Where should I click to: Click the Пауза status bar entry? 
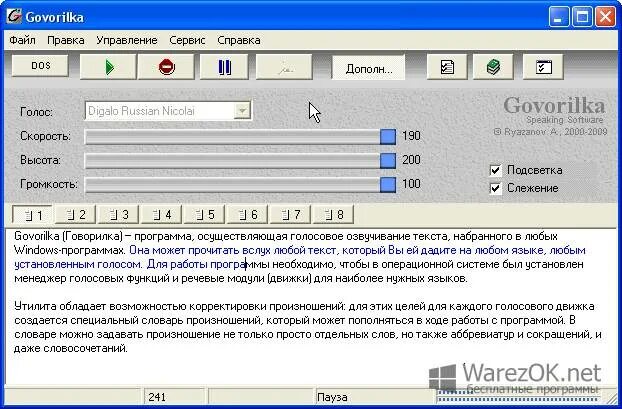[332, 397]
